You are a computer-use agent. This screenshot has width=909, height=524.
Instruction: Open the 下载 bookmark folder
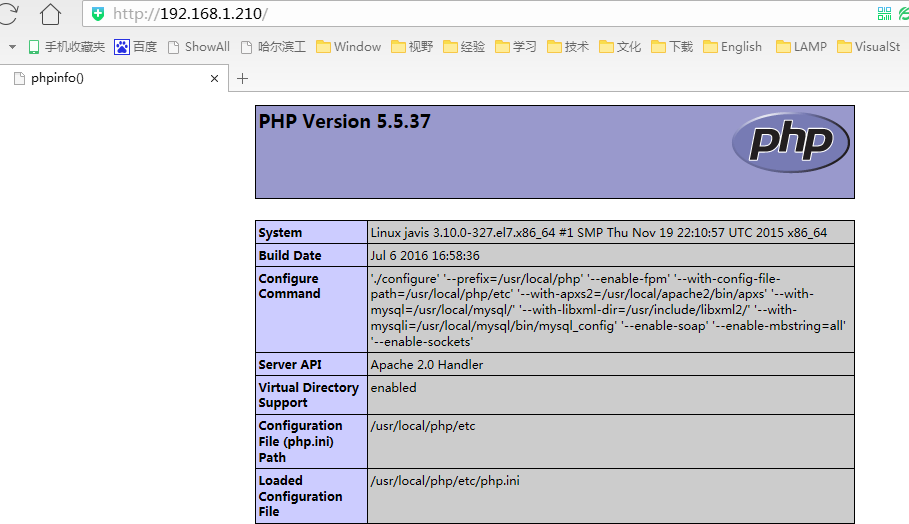pos(672,47)
